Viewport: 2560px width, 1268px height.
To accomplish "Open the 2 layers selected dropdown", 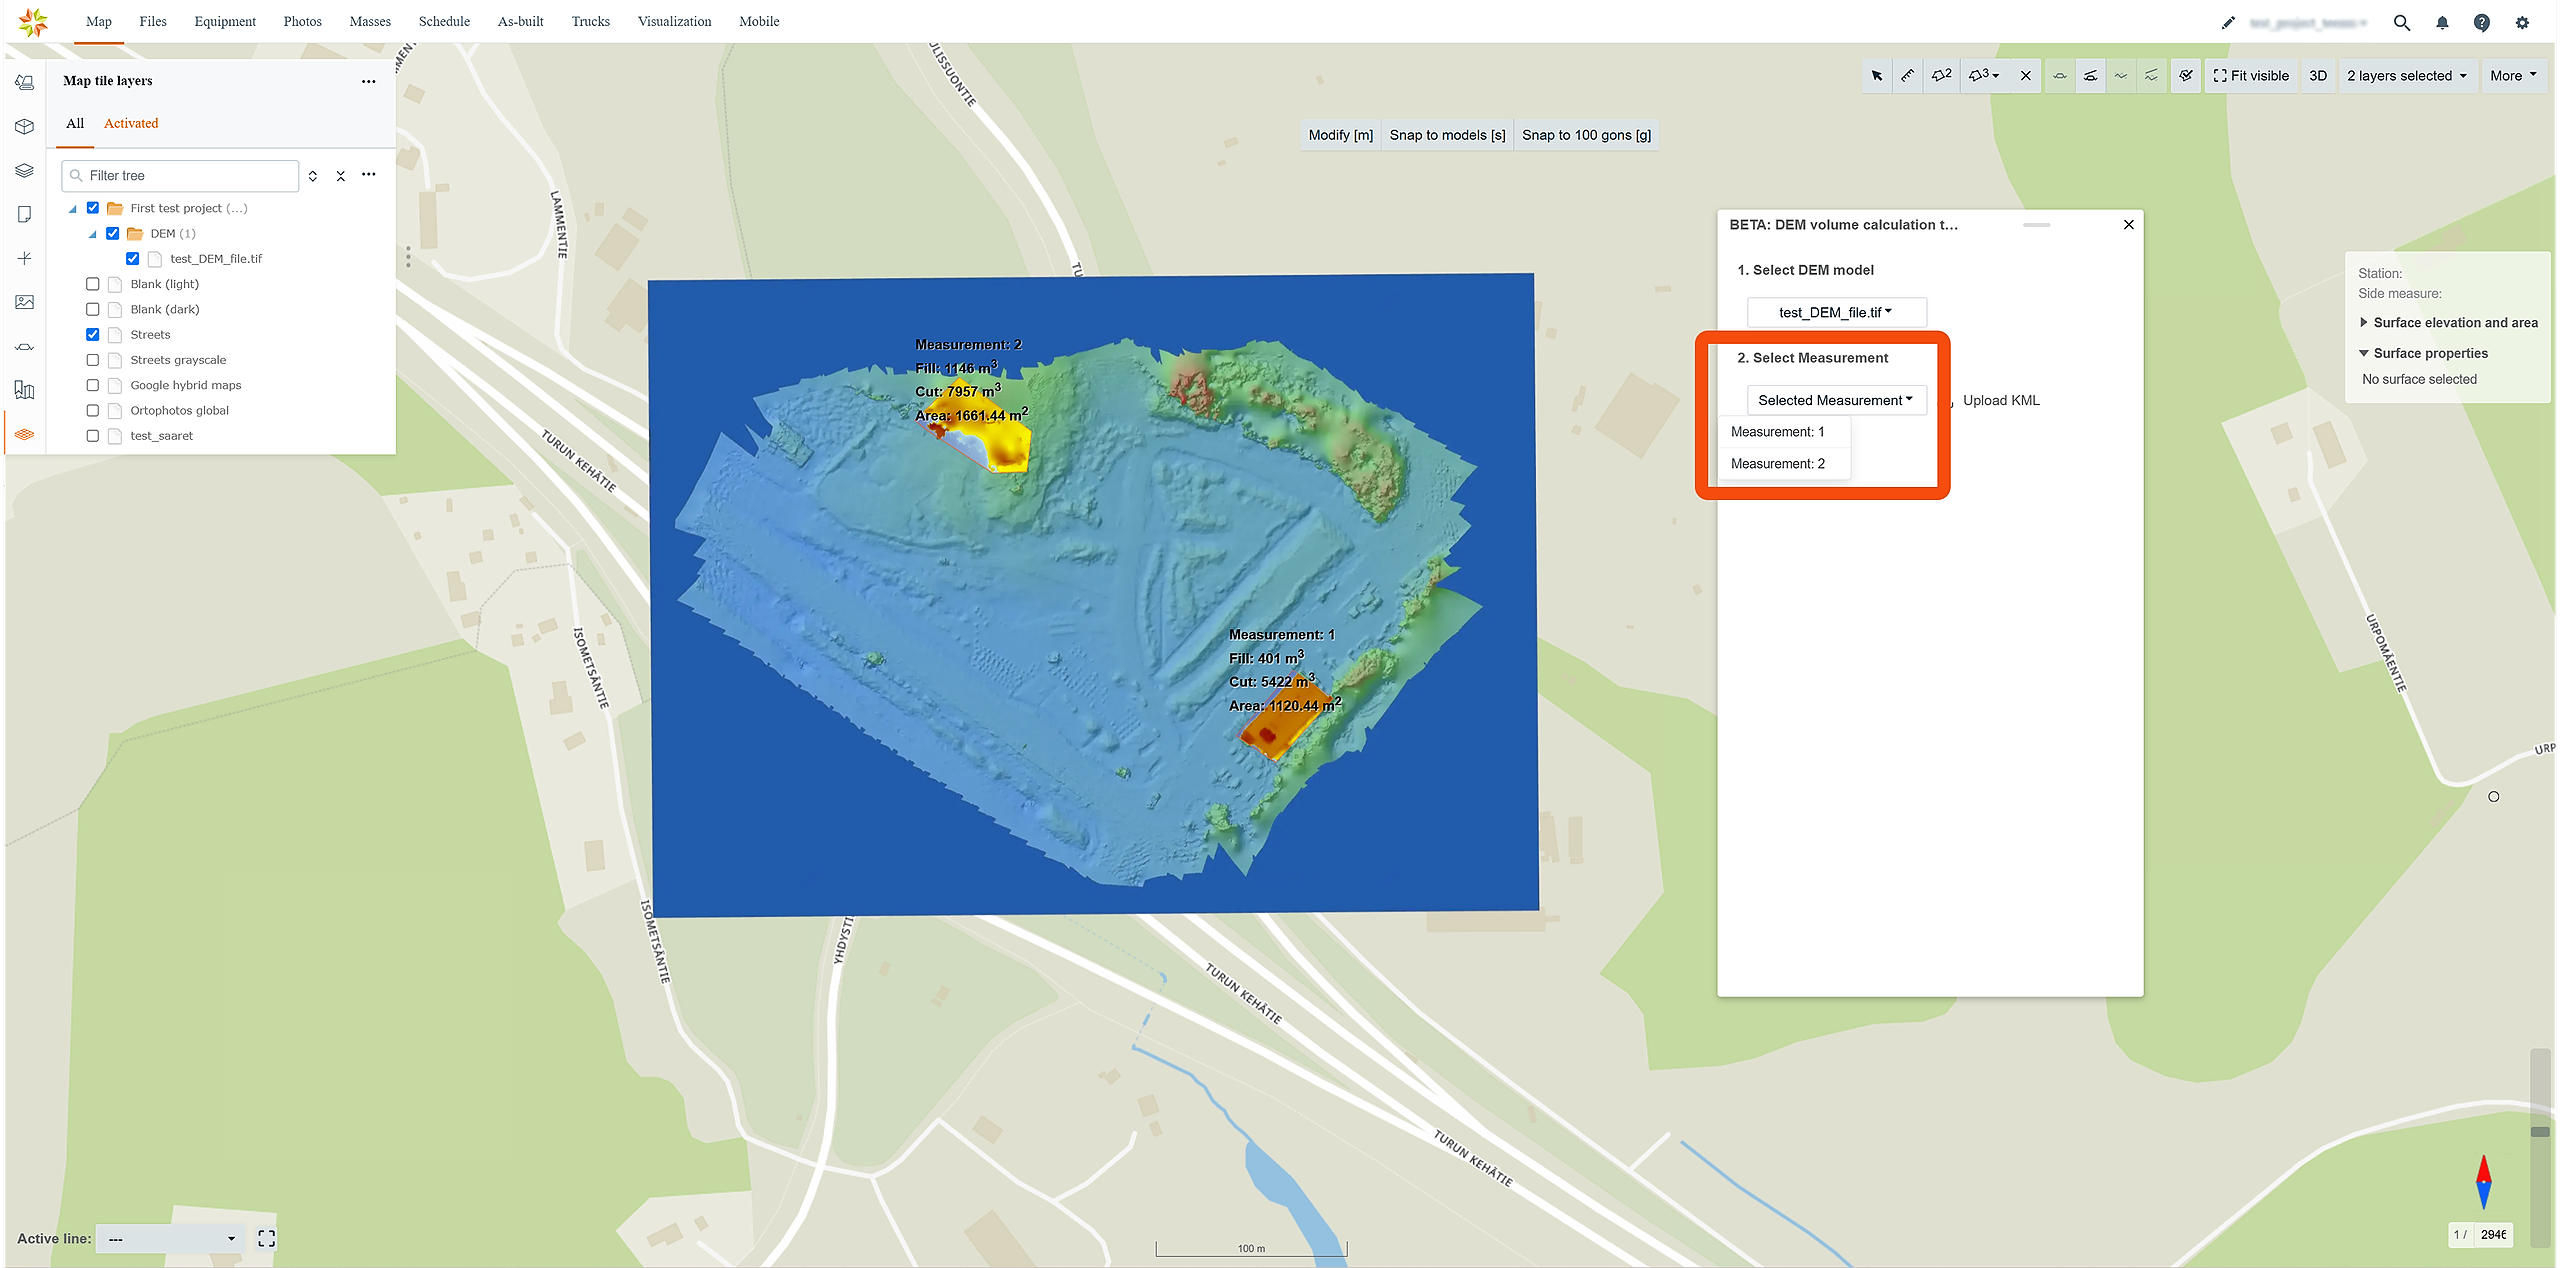I will tap(2406, 76).
